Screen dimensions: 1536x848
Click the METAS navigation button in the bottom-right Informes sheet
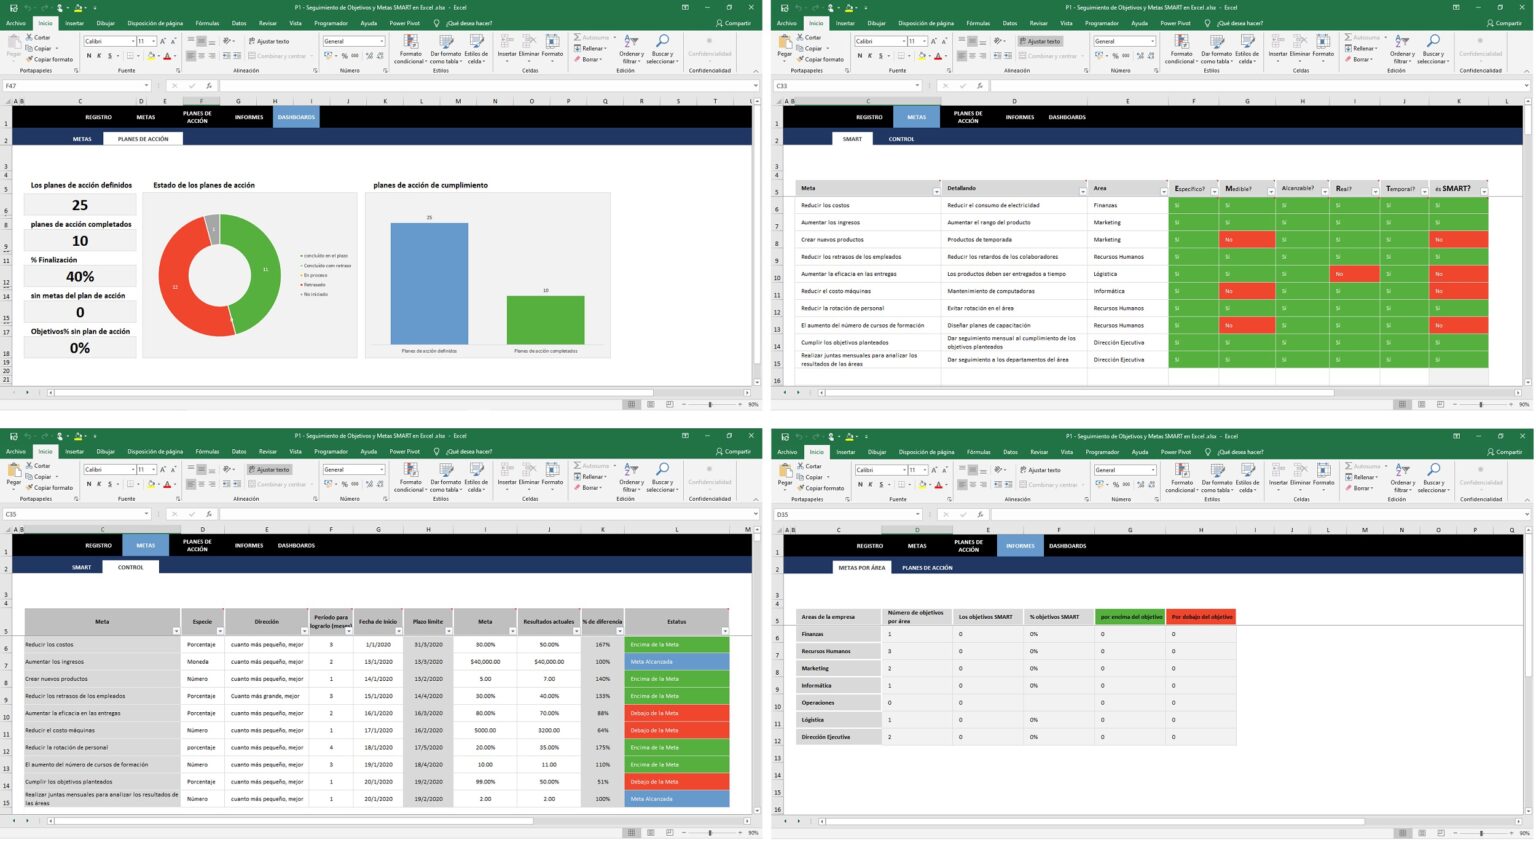click(x=917, y=545)
